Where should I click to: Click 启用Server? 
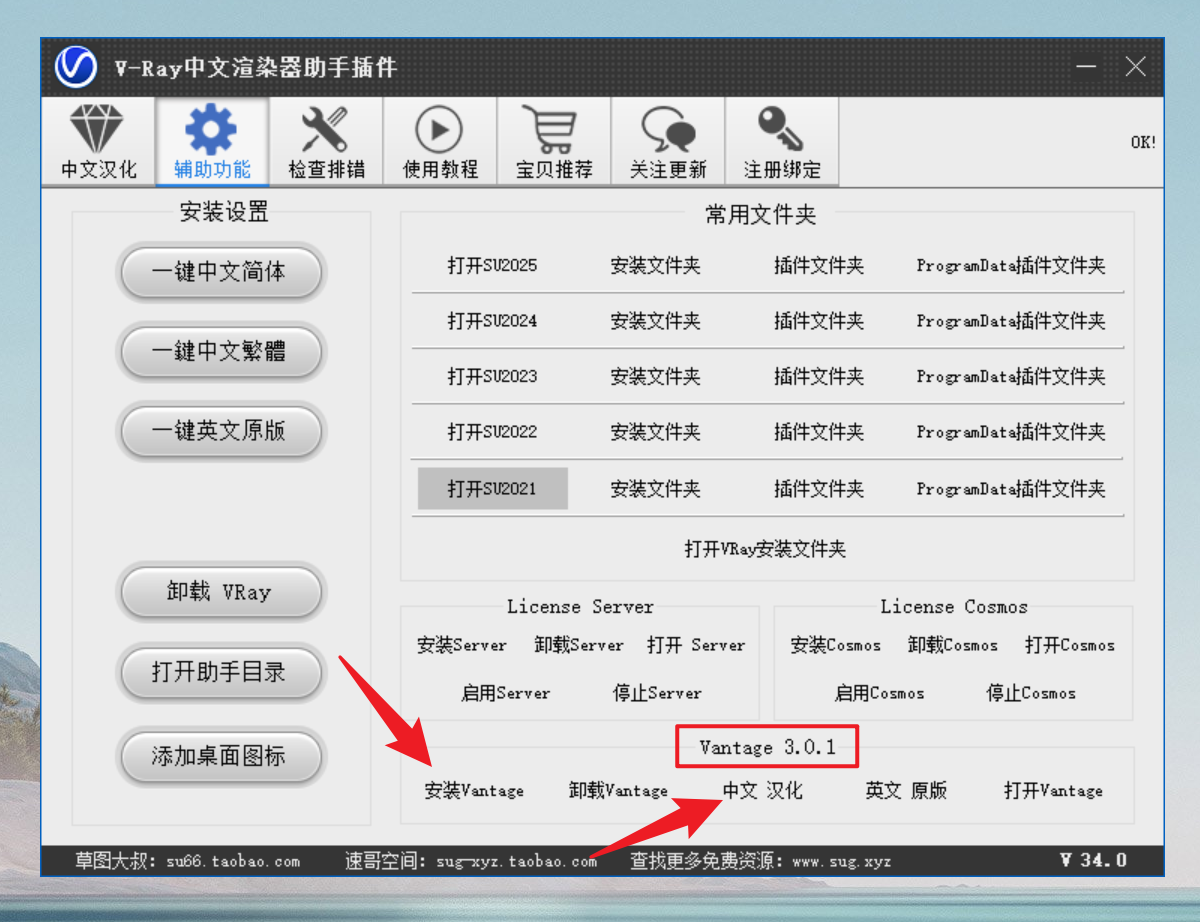coord(506,693)
